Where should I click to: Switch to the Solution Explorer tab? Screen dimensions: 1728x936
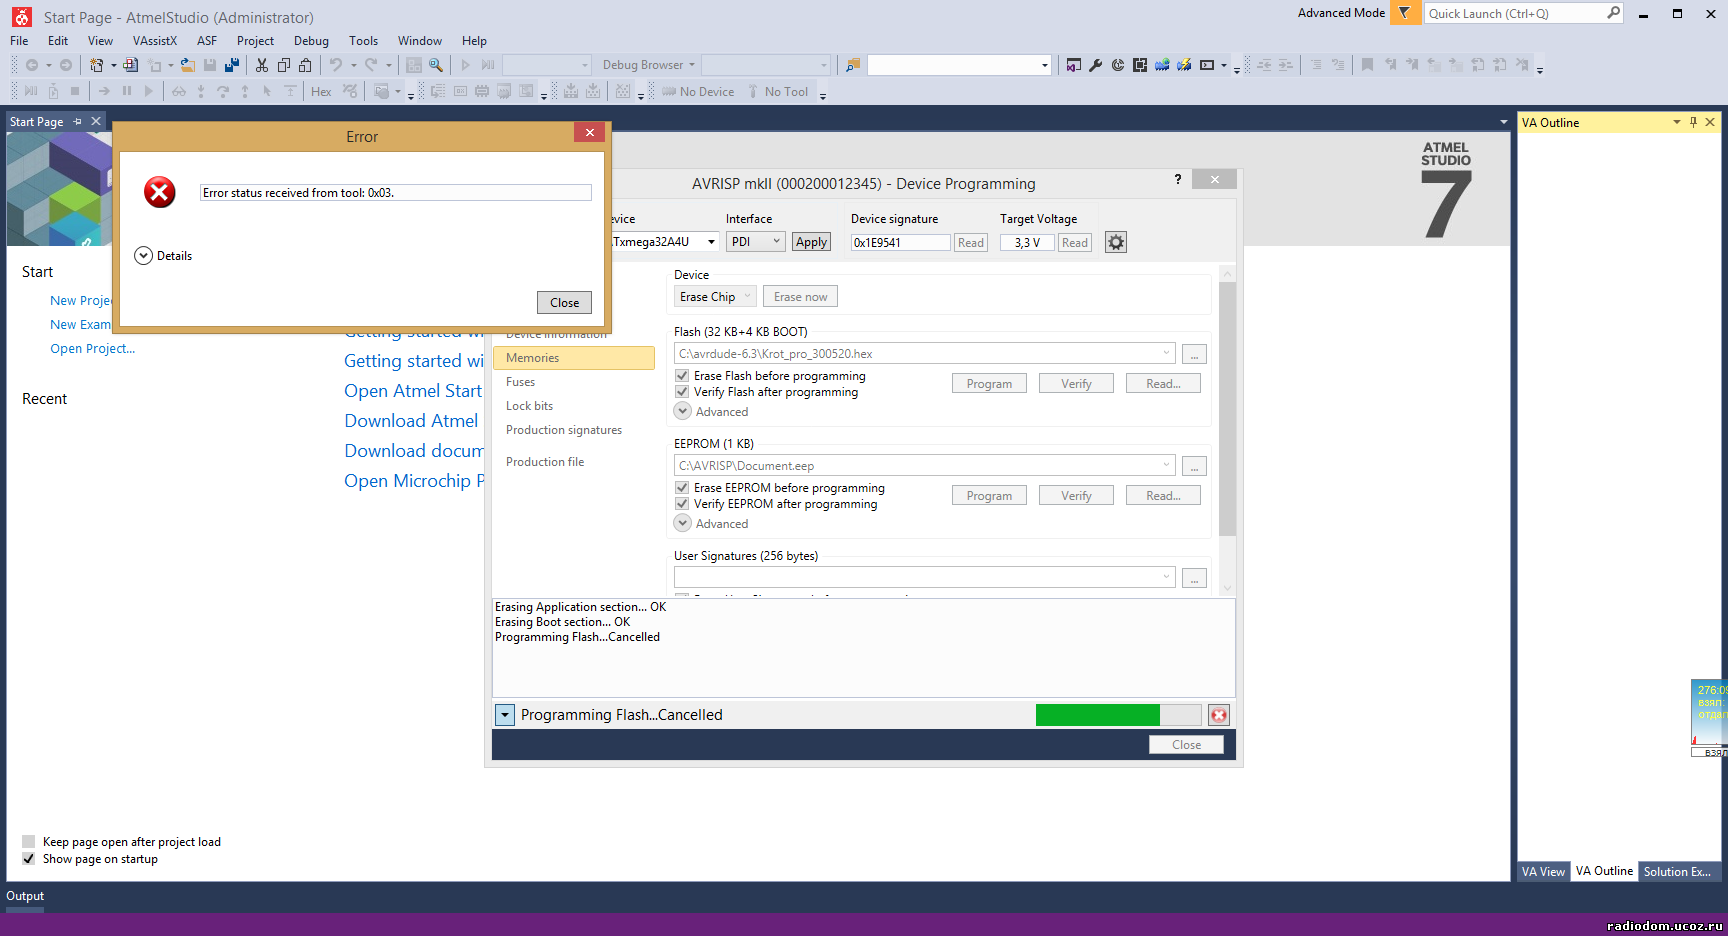pos(1677,872)
